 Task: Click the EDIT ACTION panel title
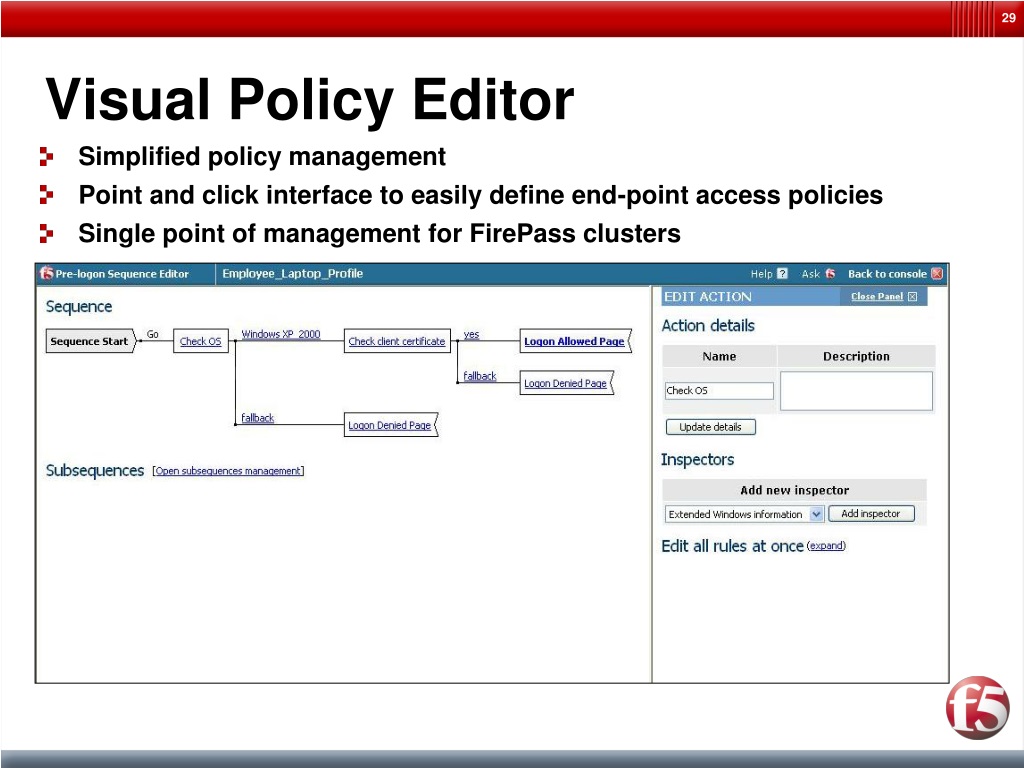coord(708,296)
